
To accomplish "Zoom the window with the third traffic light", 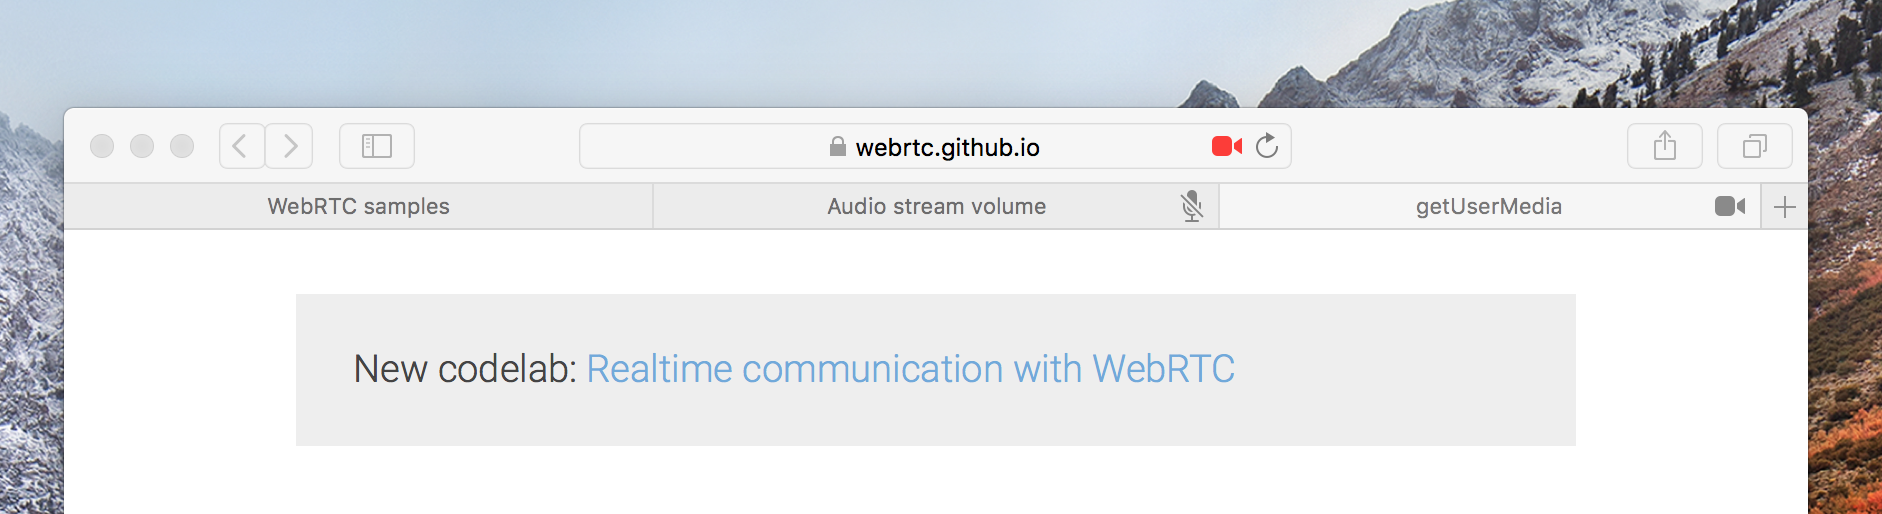I will pyautogui.click(x=182, y=146).
